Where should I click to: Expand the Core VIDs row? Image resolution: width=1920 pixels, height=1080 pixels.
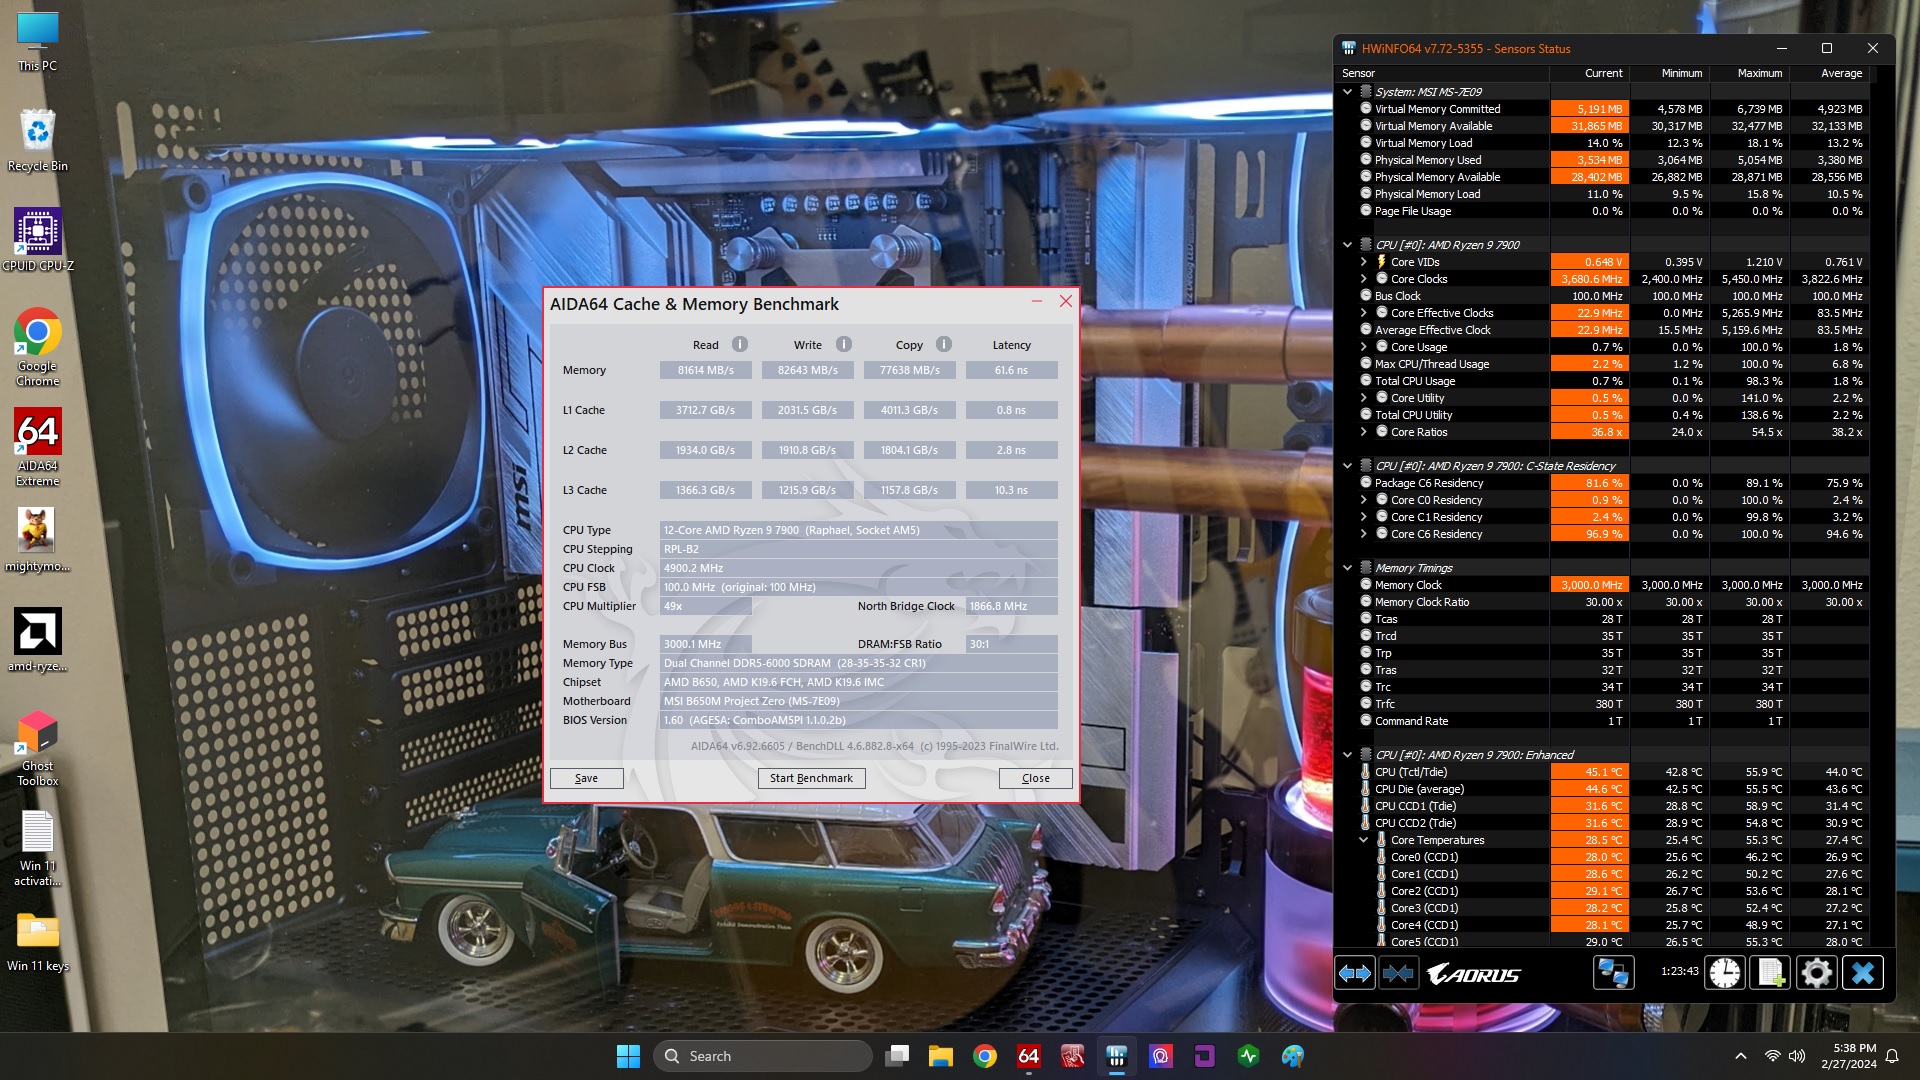click(x=1364, y=262)
